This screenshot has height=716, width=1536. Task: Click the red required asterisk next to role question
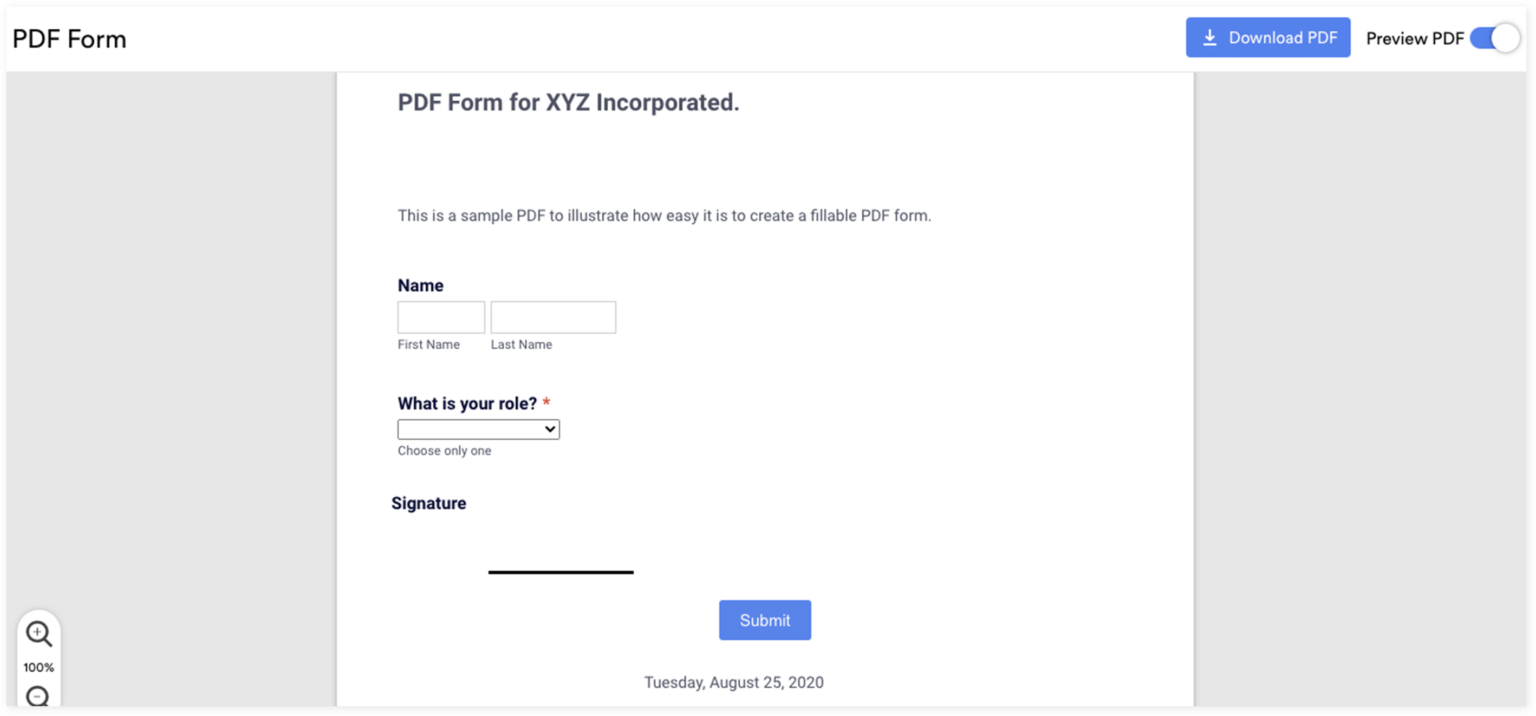pyautogui.click(x=546, y=401)
